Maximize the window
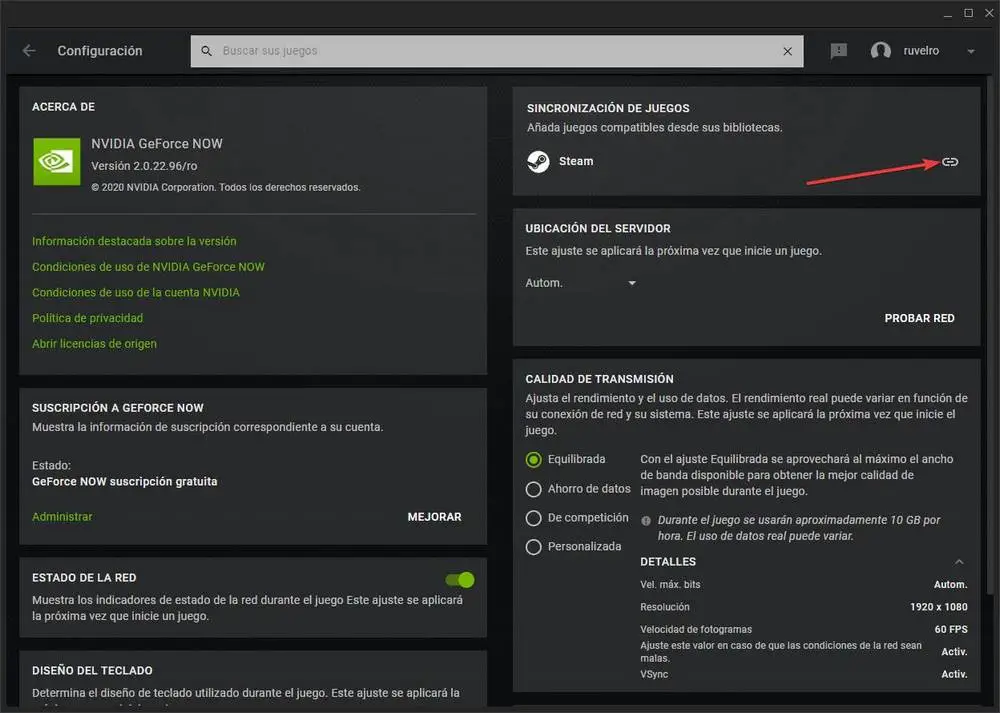The height and width of the screenshot is (713, 1000). click(x=968, y=13)
